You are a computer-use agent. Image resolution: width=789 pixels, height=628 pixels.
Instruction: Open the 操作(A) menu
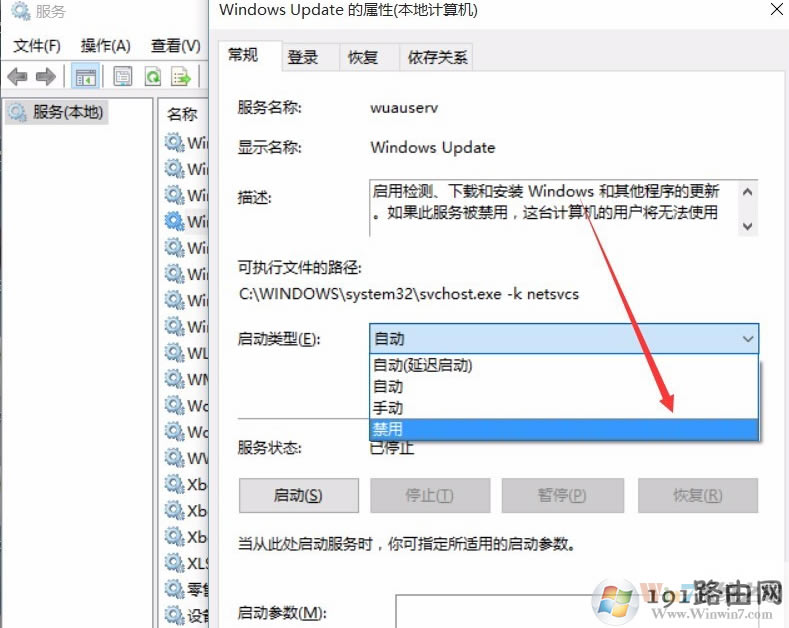point(105,46)
